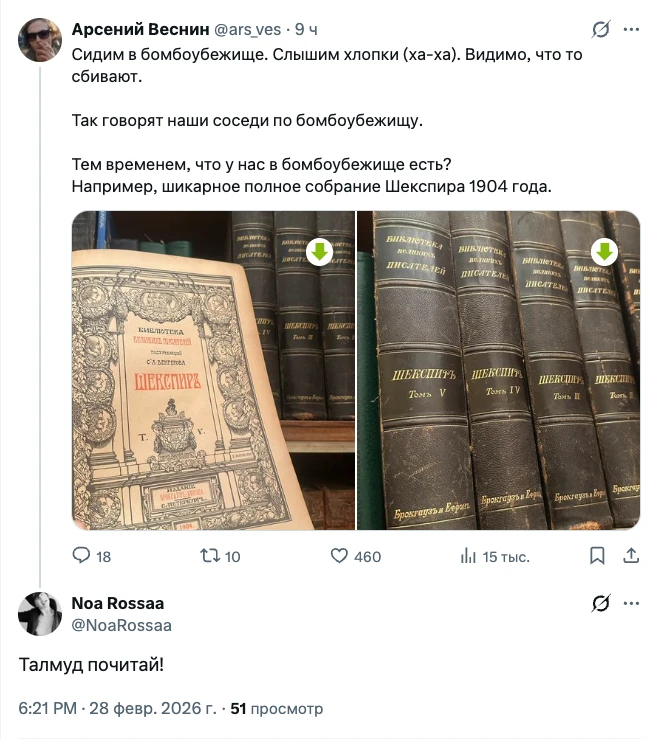
Task: Open view analytics bar chart icon
Action: [468, 556]
